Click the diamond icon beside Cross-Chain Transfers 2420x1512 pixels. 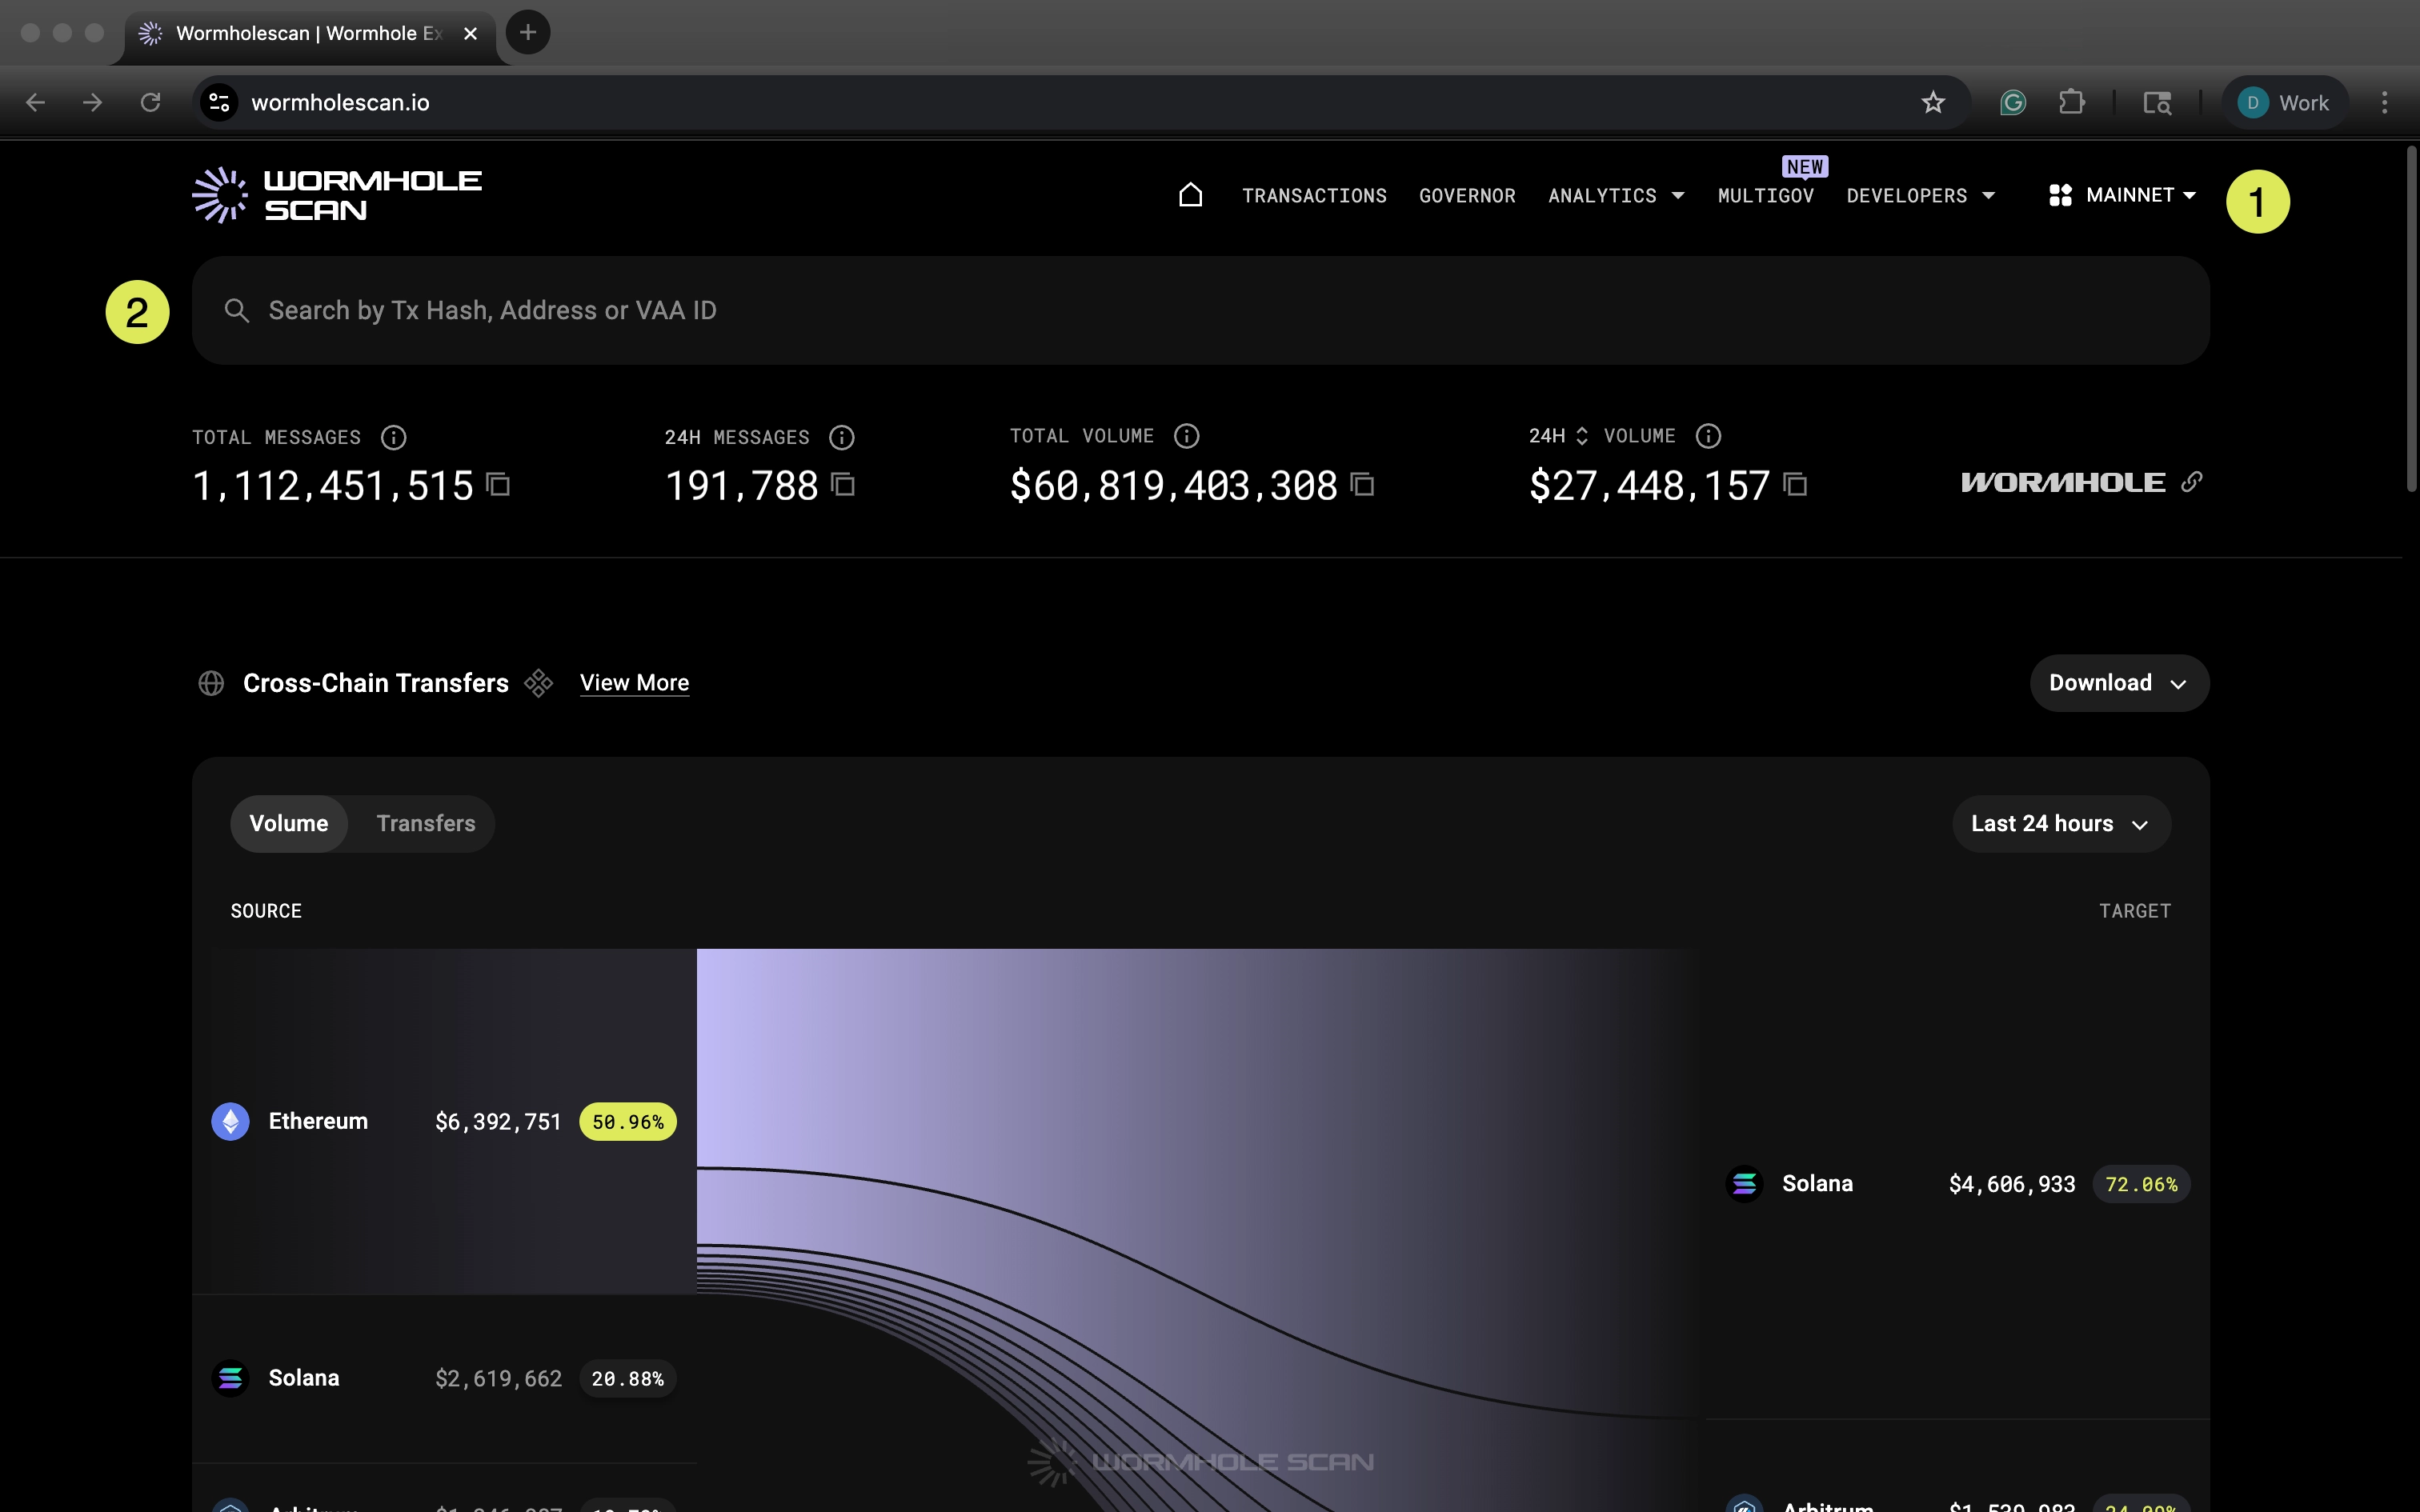(539, 683)
